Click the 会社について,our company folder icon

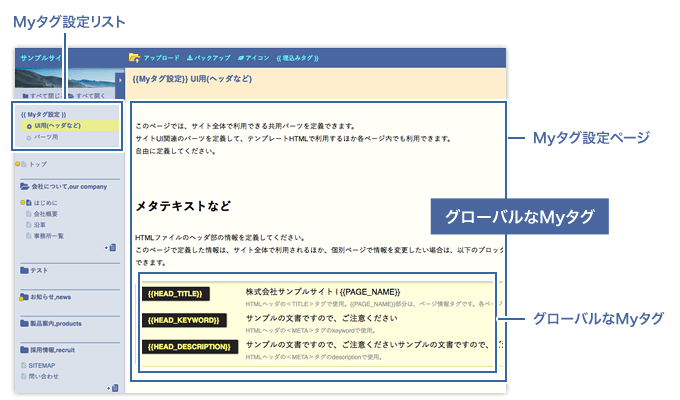tap(24, 187)
